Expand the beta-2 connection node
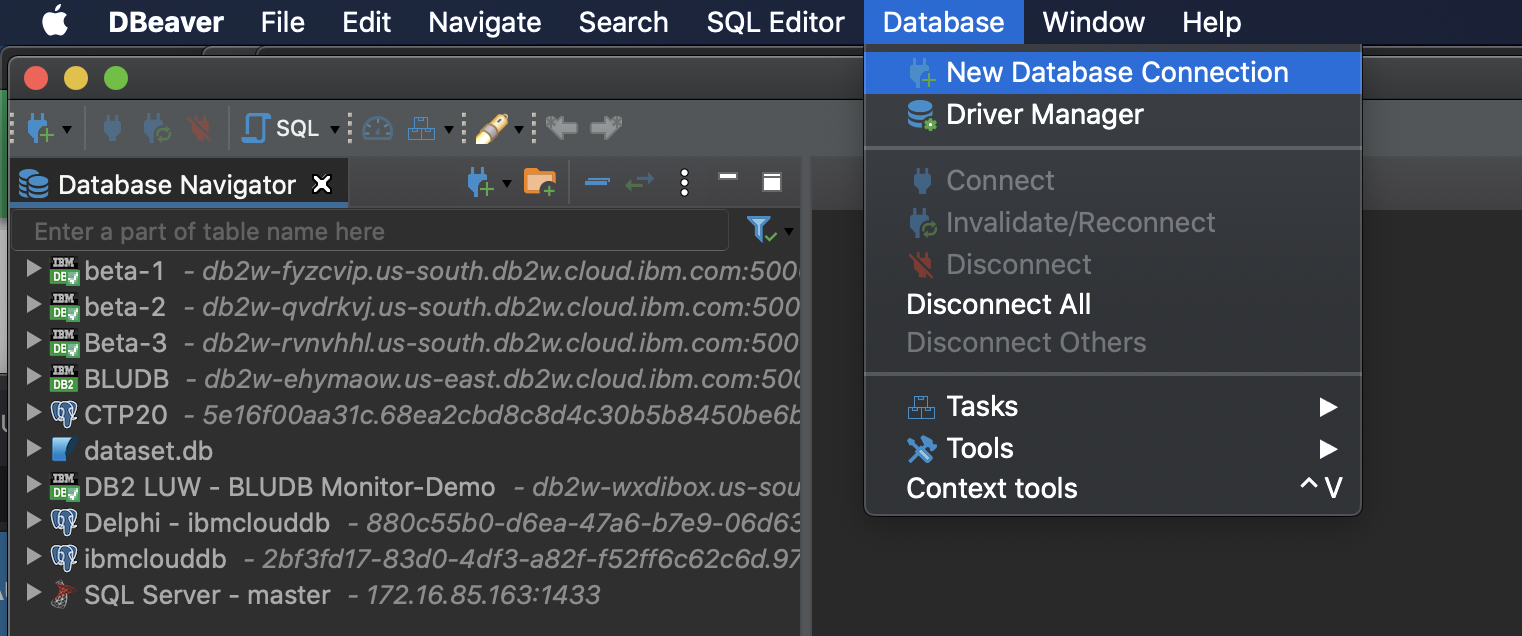The image size is (1522, 636). 34,305
